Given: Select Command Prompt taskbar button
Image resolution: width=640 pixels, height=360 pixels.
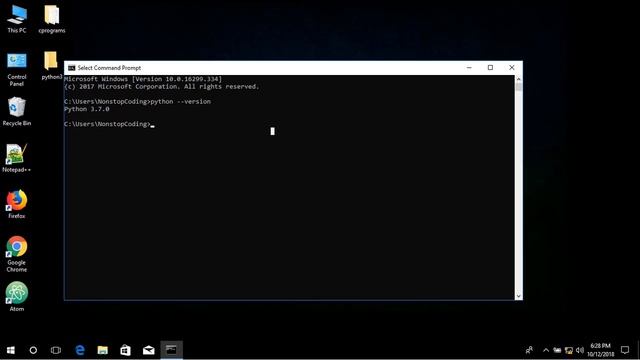Looking at the screenshot, I should (x=171, y=350).
